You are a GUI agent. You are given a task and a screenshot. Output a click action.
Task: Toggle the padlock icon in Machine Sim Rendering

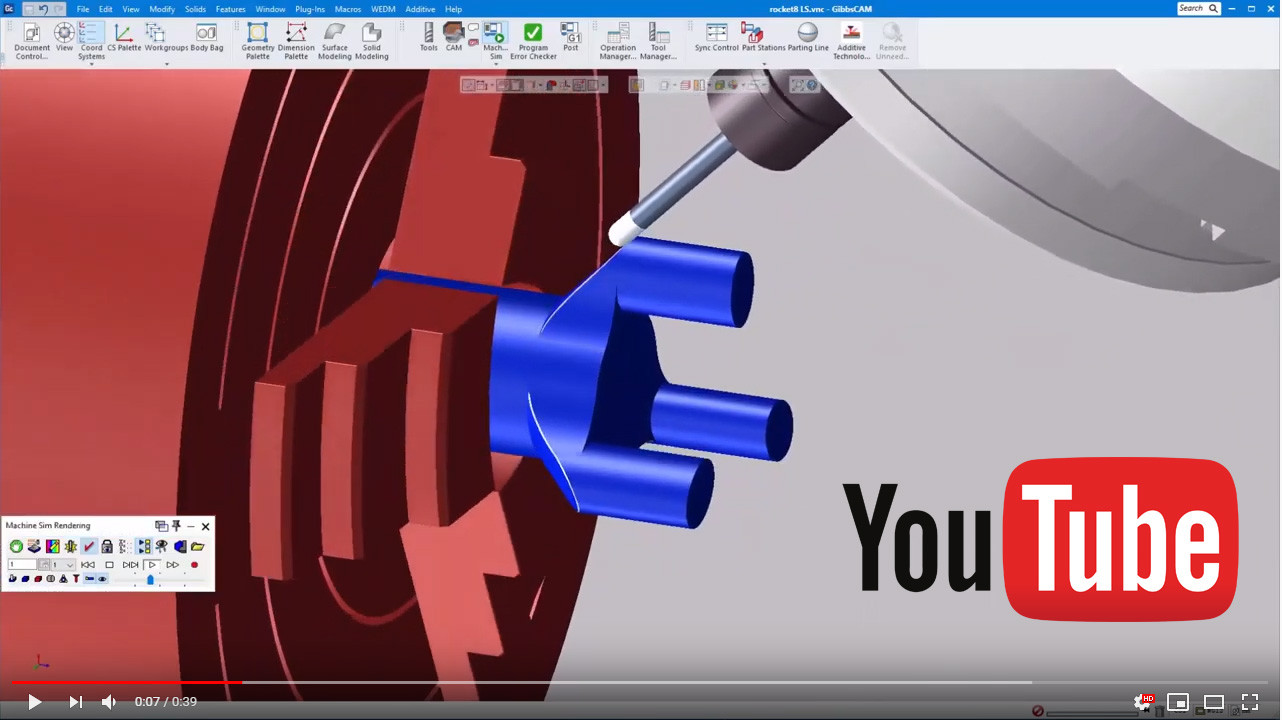pyautogui.click(x=107, y=546)
